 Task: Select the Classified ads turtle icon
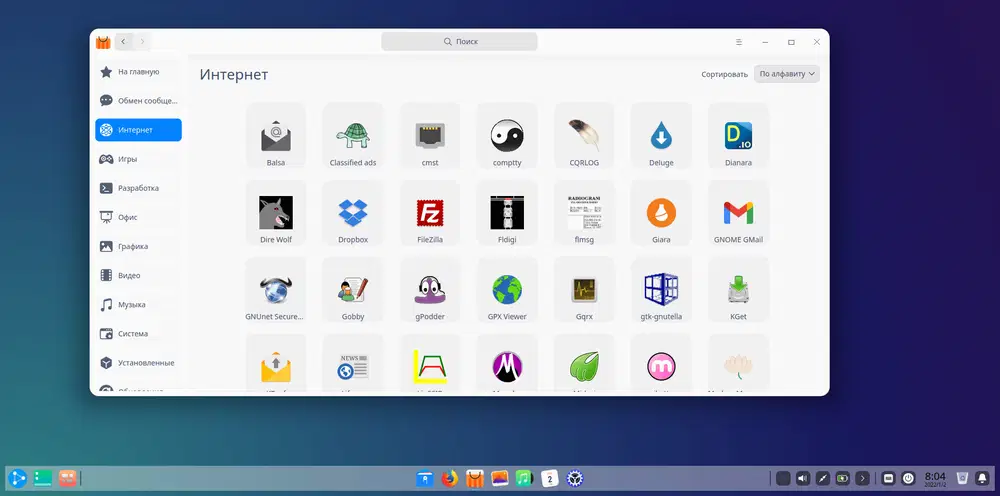[353, 136]
